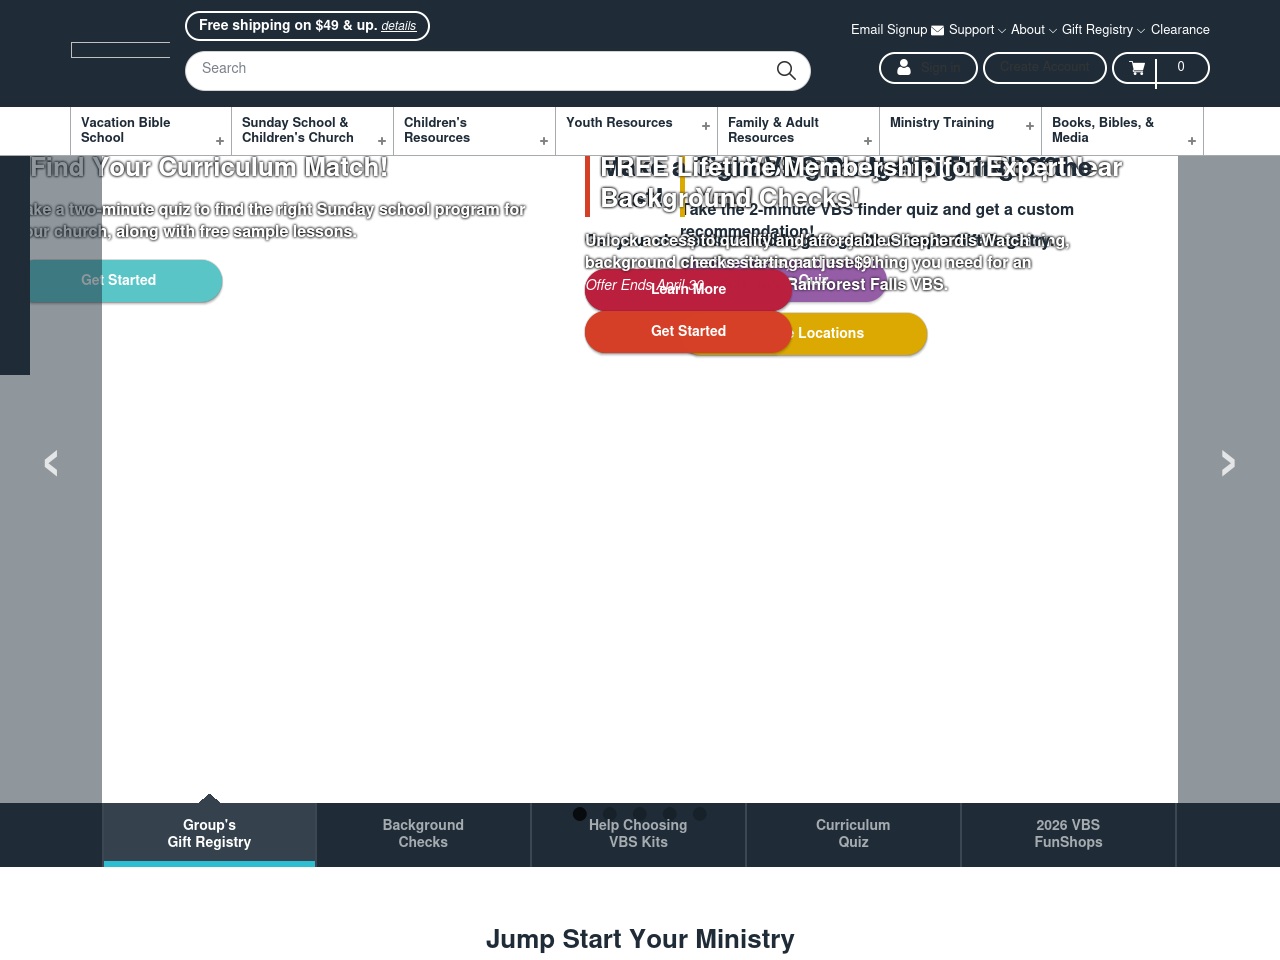The height and width of the screenshot is (960, 1280).
Task: Expand the Support dropdown
Action: click(977, 30)
